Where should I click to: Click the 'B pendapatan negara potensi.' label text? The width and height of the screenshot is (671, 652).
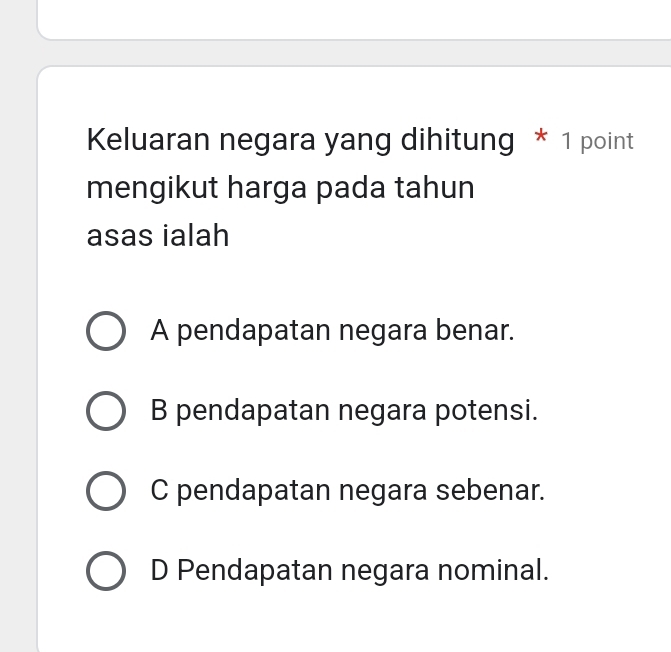coord(344,410)
